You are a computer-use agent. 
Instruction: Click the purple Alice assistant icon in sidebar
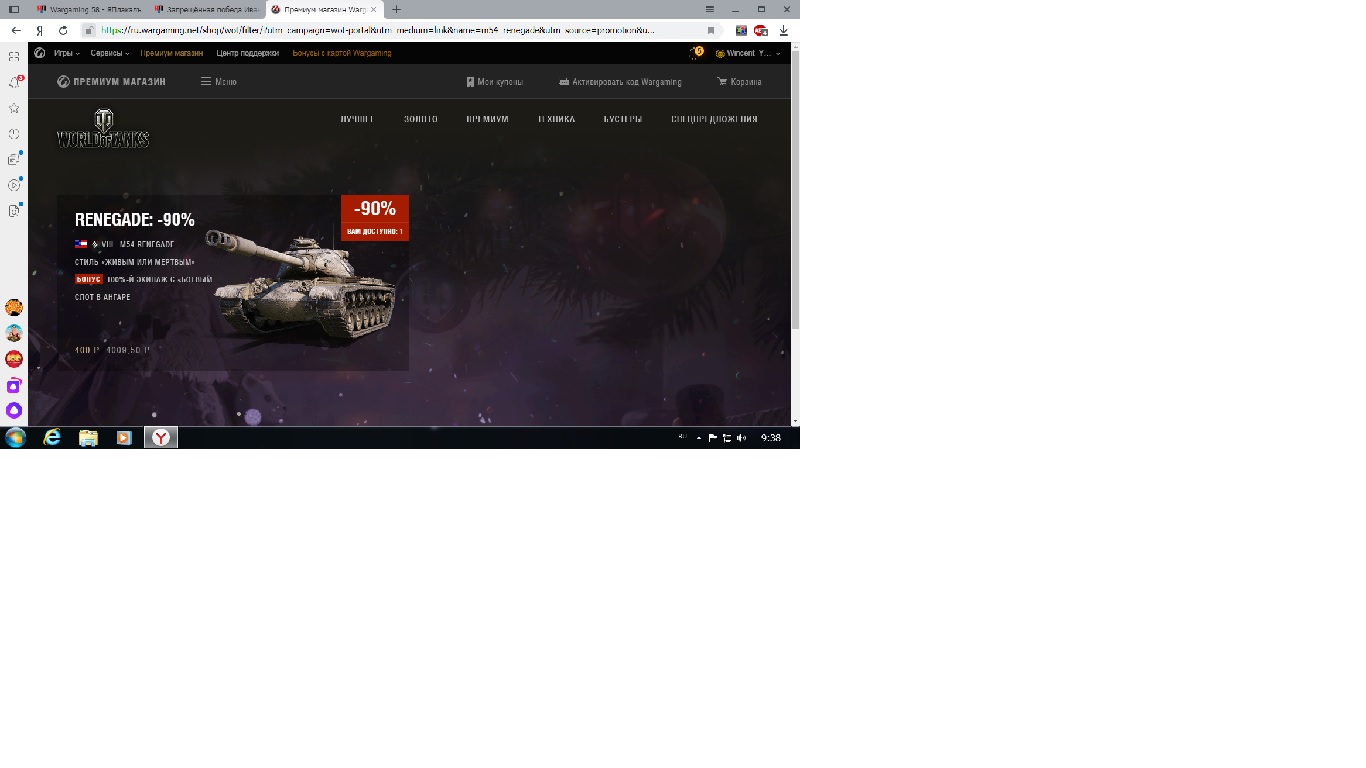pos(14,410)
